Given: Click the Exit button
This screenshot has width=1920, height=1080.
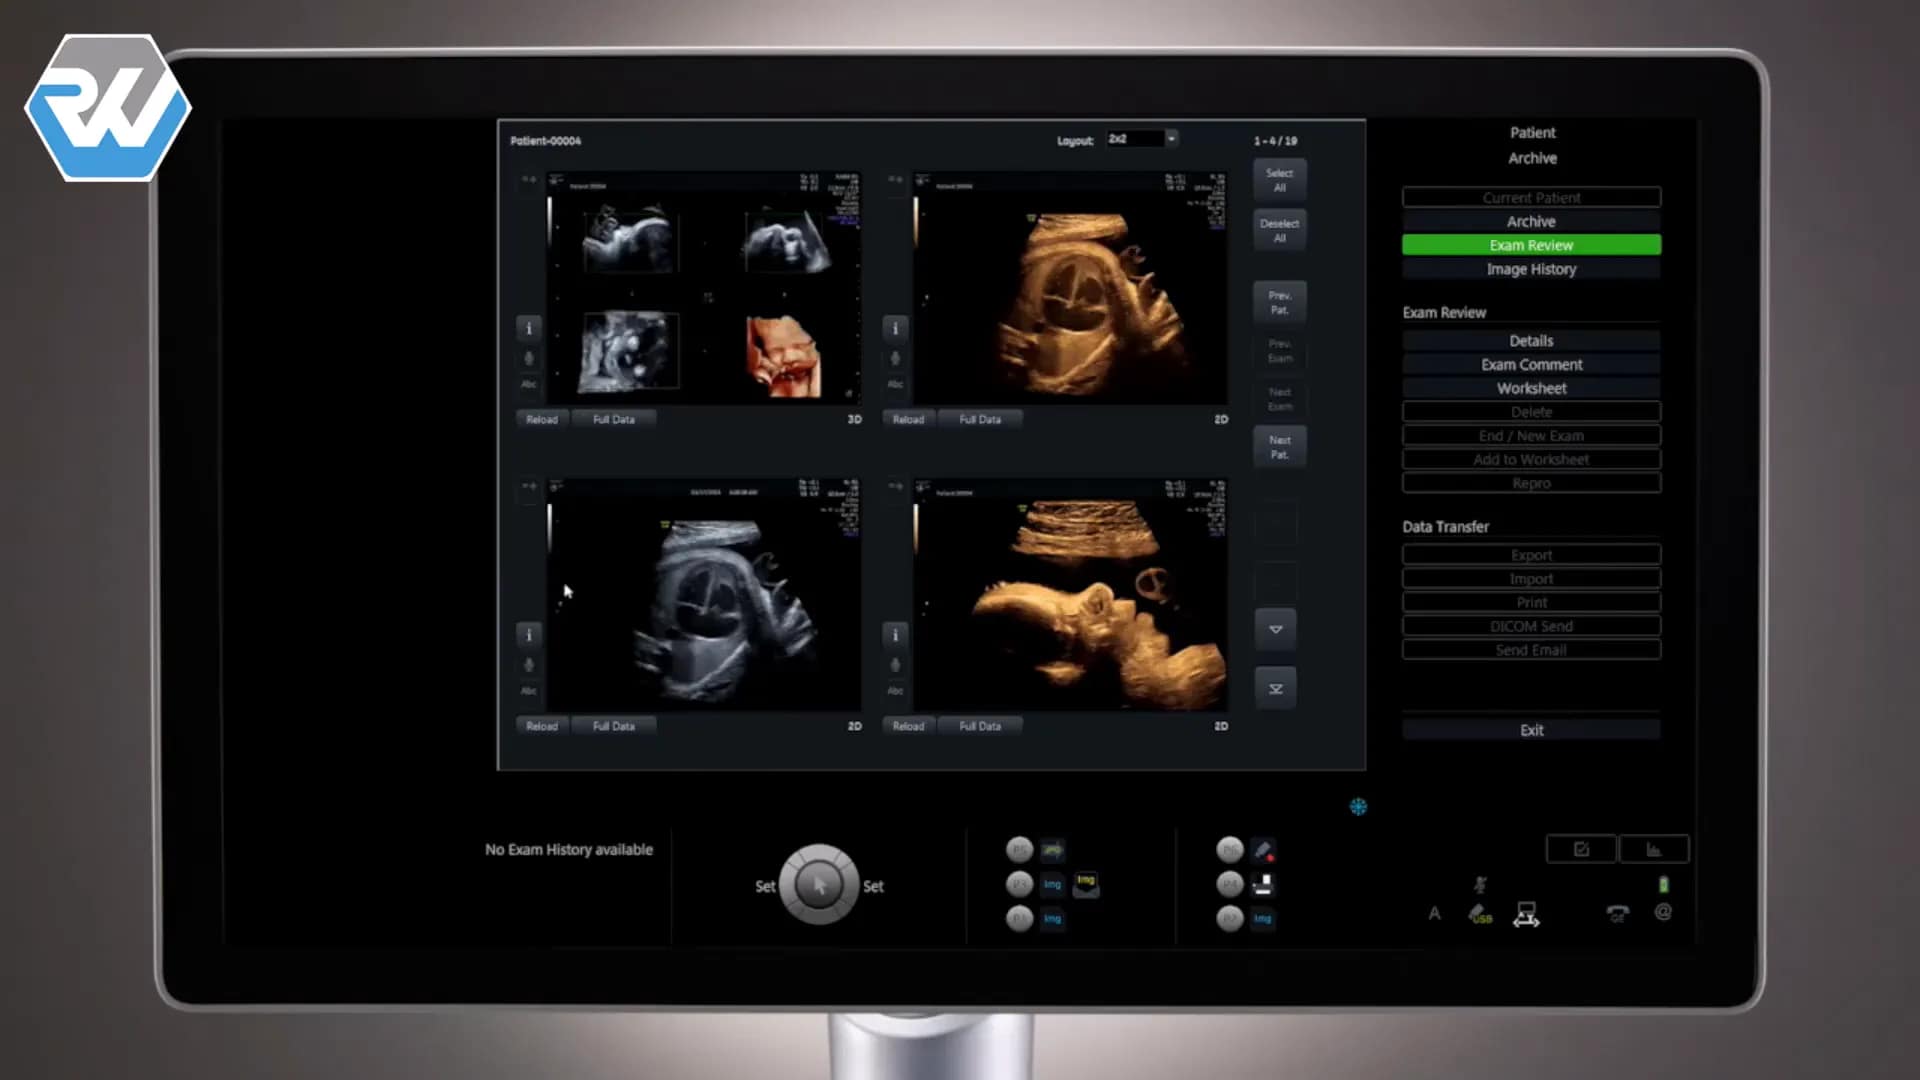Looking at the screenshot, I should pos(1531,730).
